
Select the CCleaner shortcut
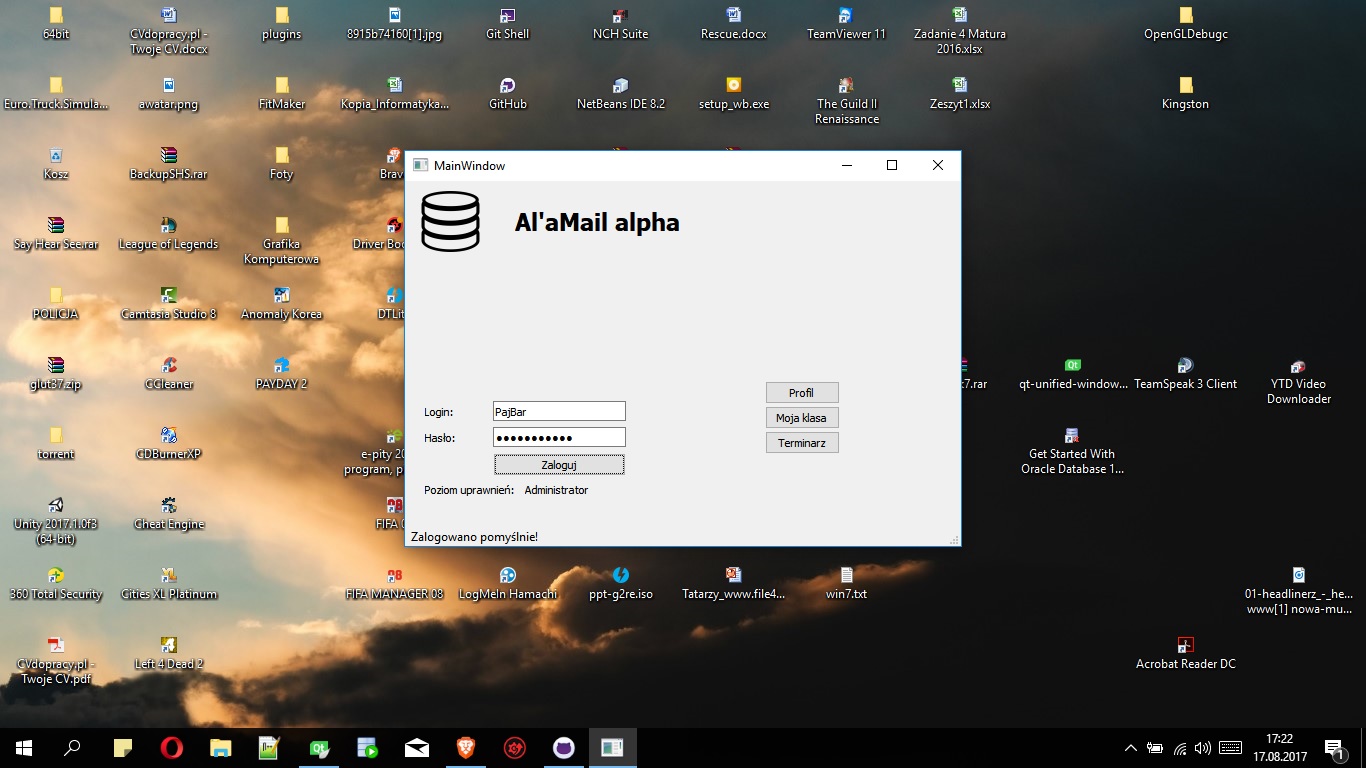pyautogui.click(x=168, y=374)
